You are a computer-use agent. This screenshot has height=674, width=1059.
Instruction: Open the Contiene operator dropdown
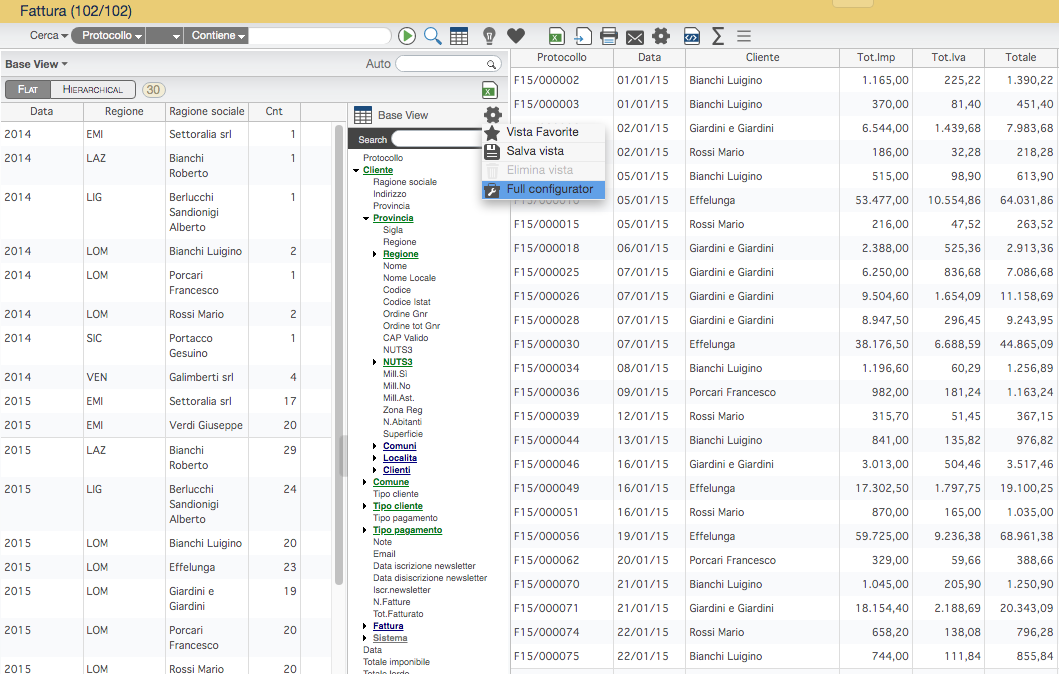click(x=217, y=36)
